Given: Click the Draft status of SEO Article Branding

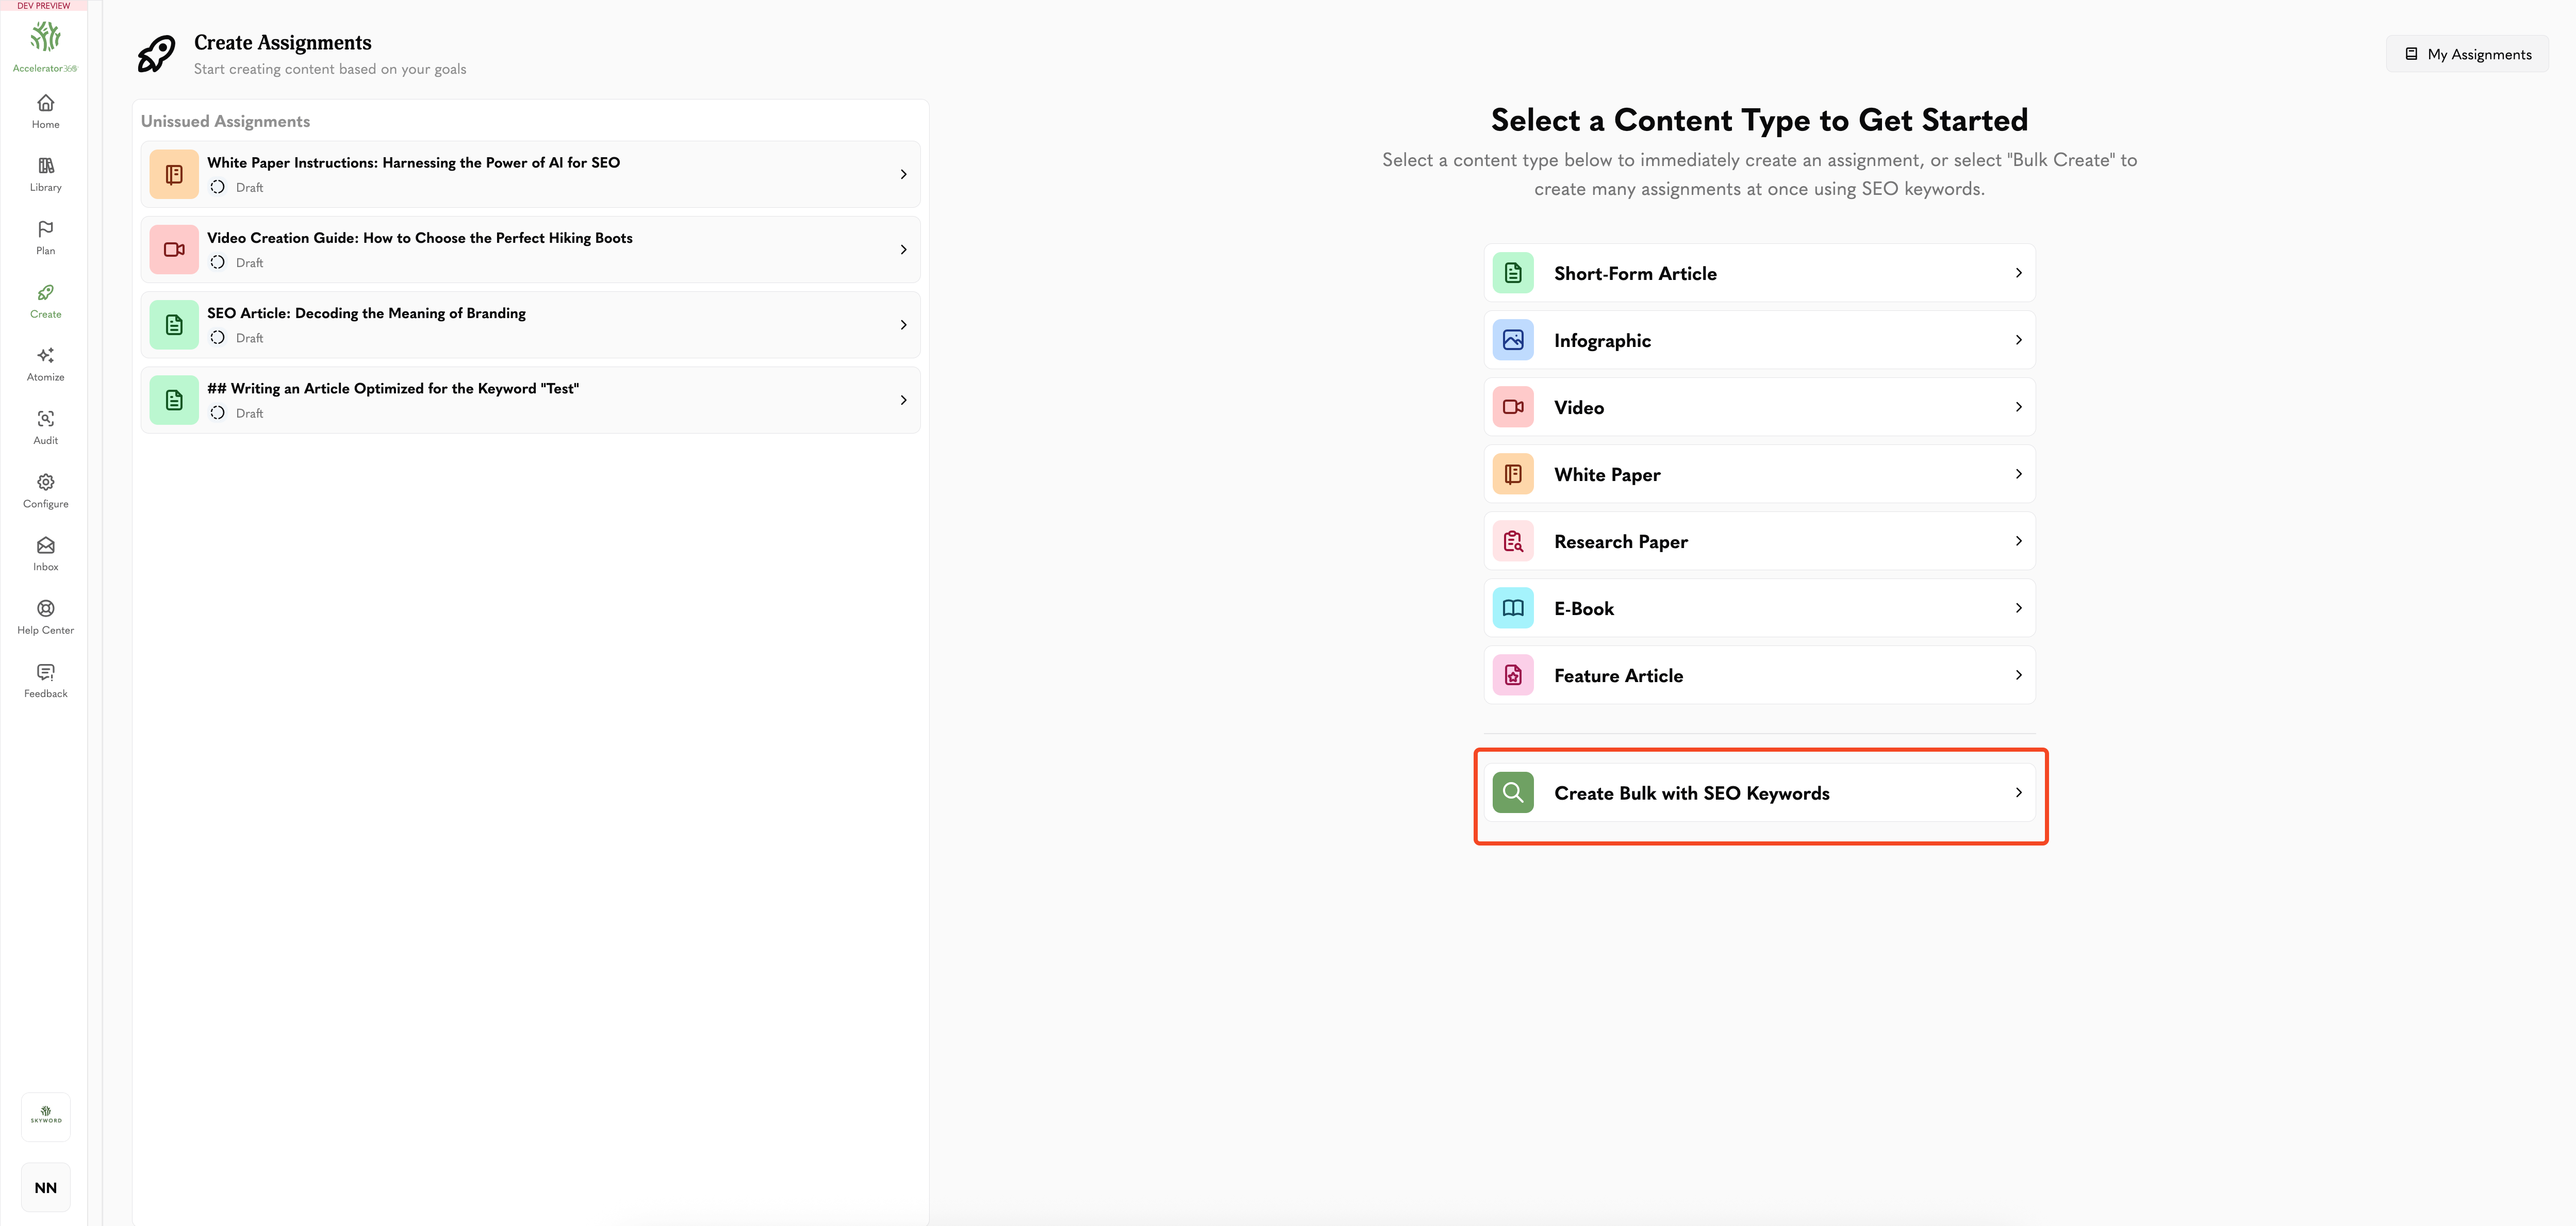Looking at the screenshot, I should point(238,338).
